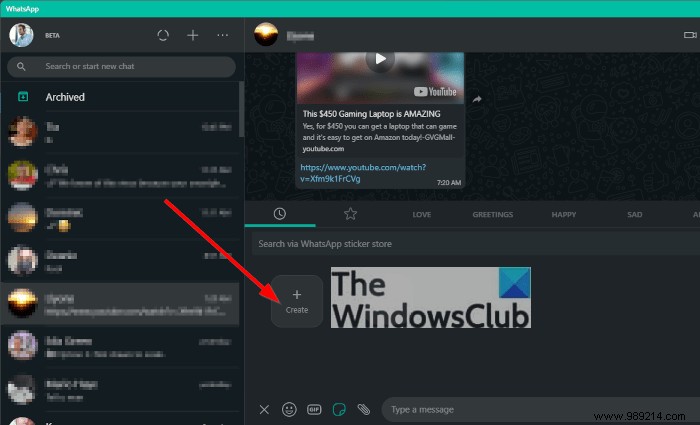The height and width of the screenshot is (425, 700).
Task: Click the Type a message field
Action: (541, 409)
